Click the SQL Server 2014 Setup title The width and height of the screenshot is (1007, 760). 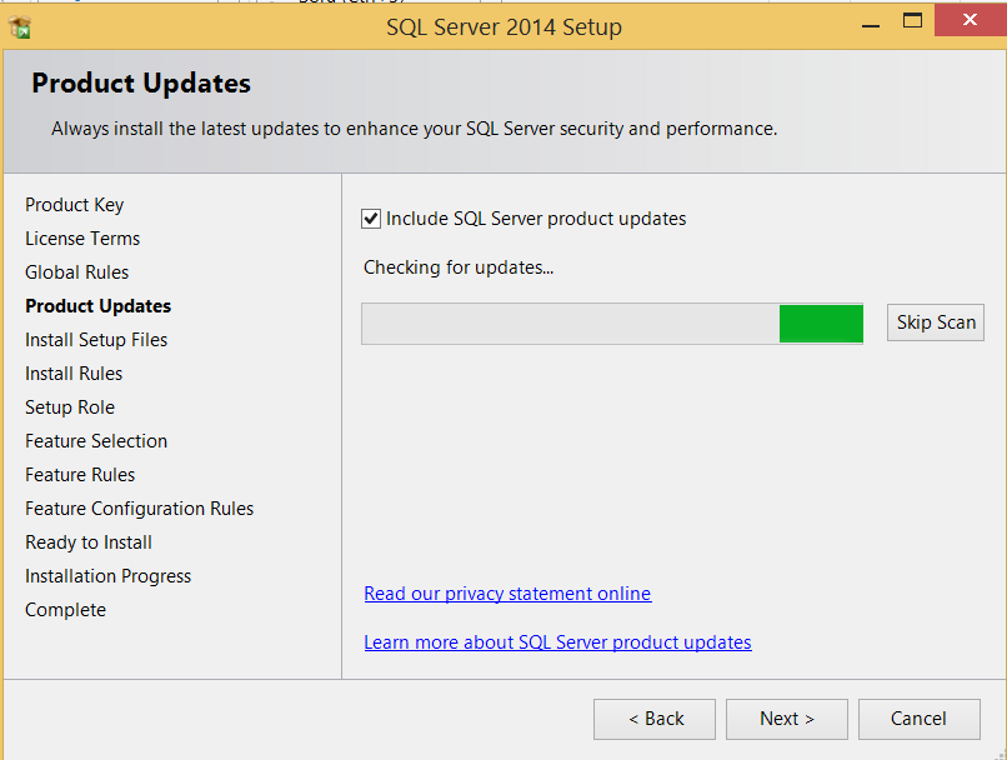pyautogui.click(x=504, y=28)
